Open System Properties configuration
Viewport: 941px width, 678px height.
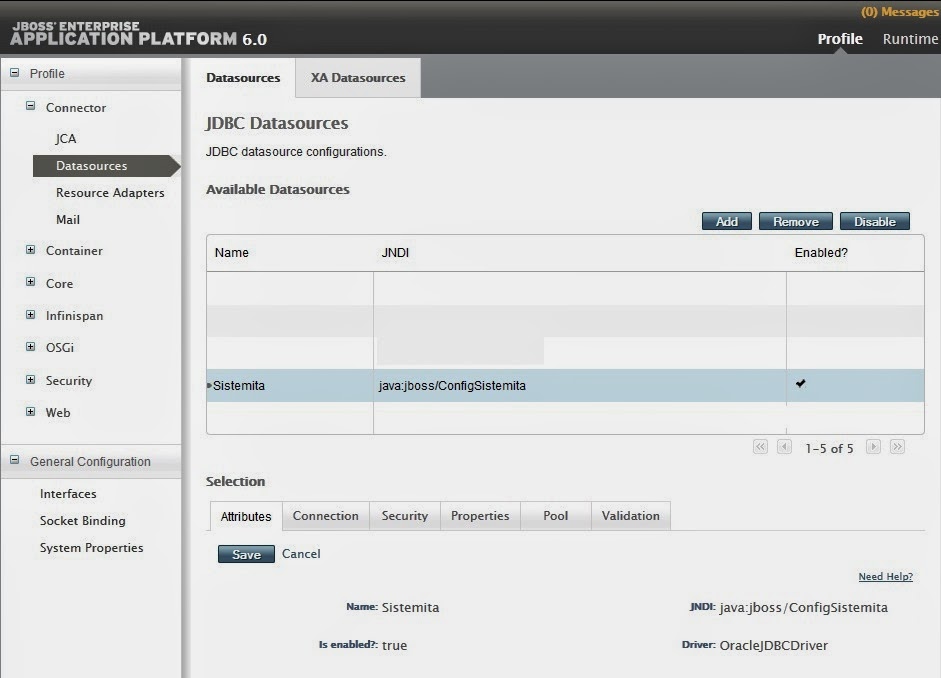click(91, 548)
